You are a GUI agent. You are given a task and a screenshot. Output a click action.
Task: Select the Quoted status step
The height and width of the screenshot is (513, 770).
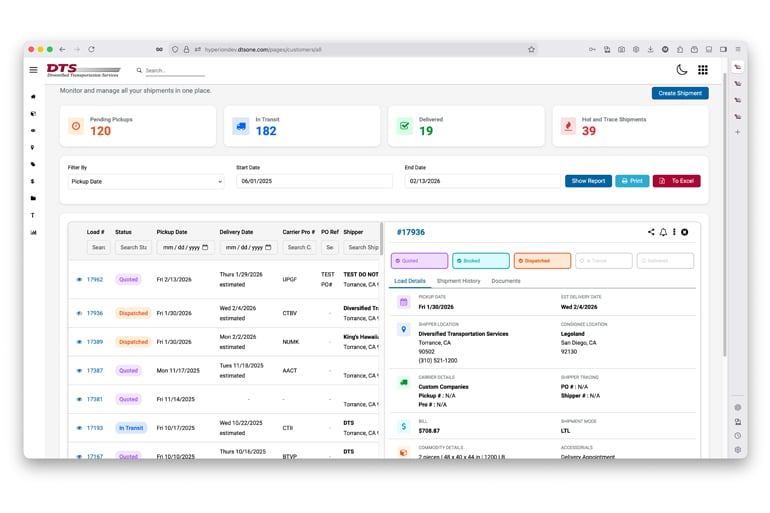[x=419, y=261]
